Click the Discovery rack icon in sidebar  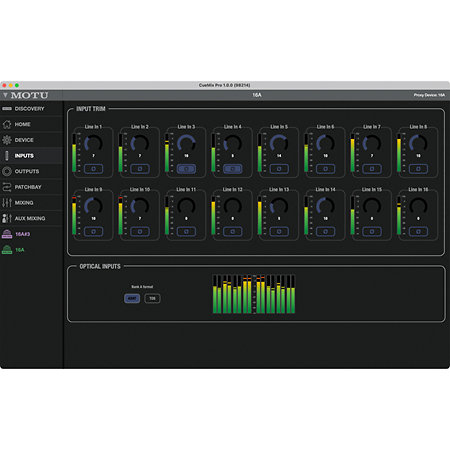tap(7, 109)
